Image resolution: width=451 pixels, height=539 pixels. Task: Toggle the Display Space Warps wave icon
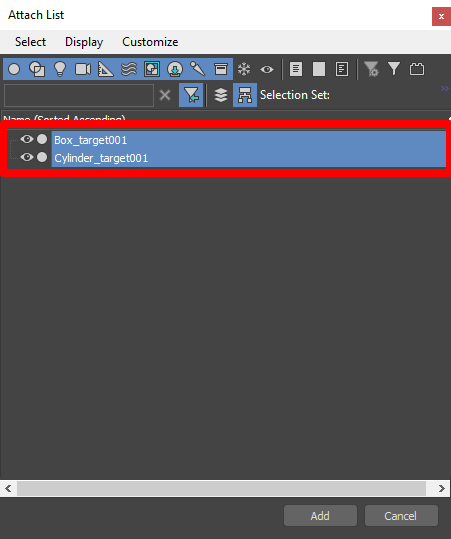(x=129, y=69)
